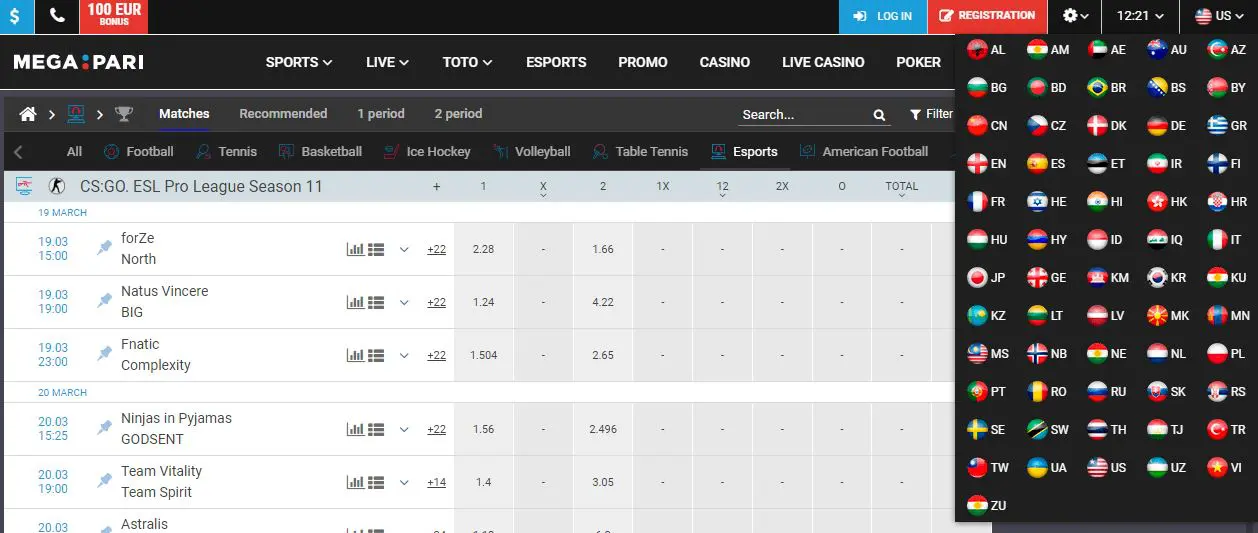Open the PROMO menu item
Image resolution: width=1258 pixels, height=533 pixels.
click(643, 62)
